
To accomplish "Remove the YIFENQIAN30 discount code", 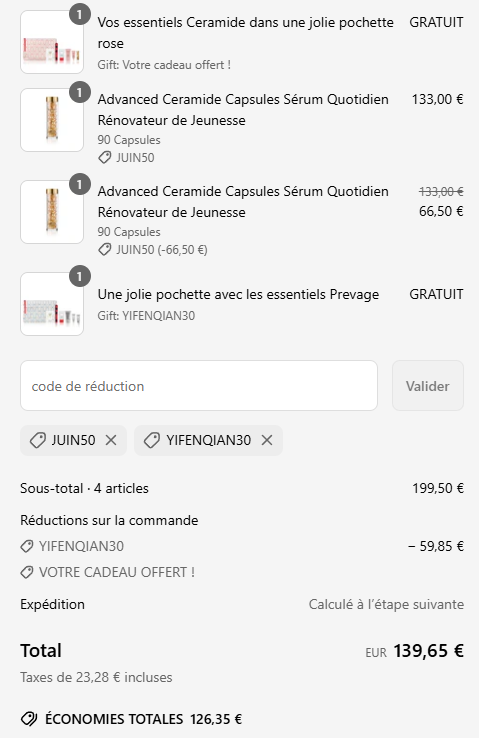I will 267,440.
